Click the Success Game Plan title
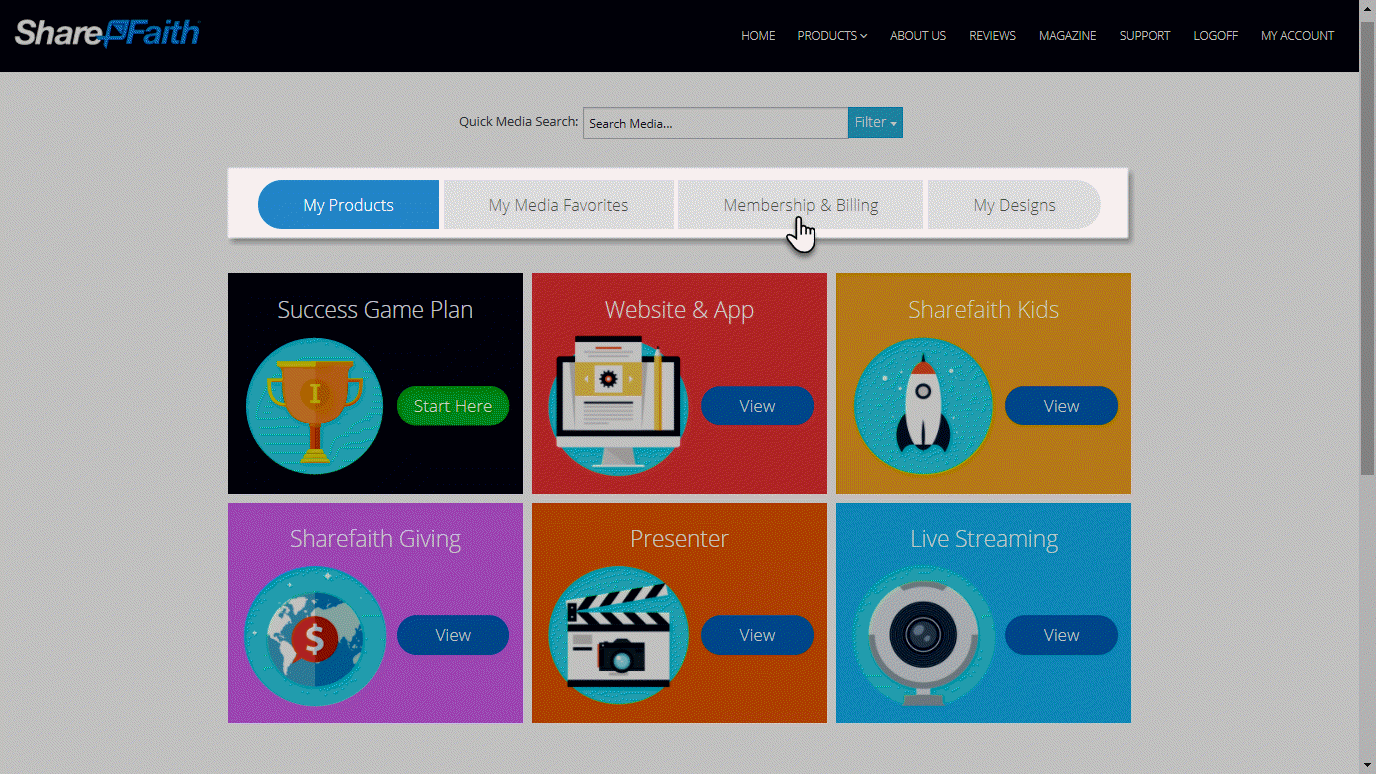The height and width of the screenshot is (774, 1376). coord(375,310)
